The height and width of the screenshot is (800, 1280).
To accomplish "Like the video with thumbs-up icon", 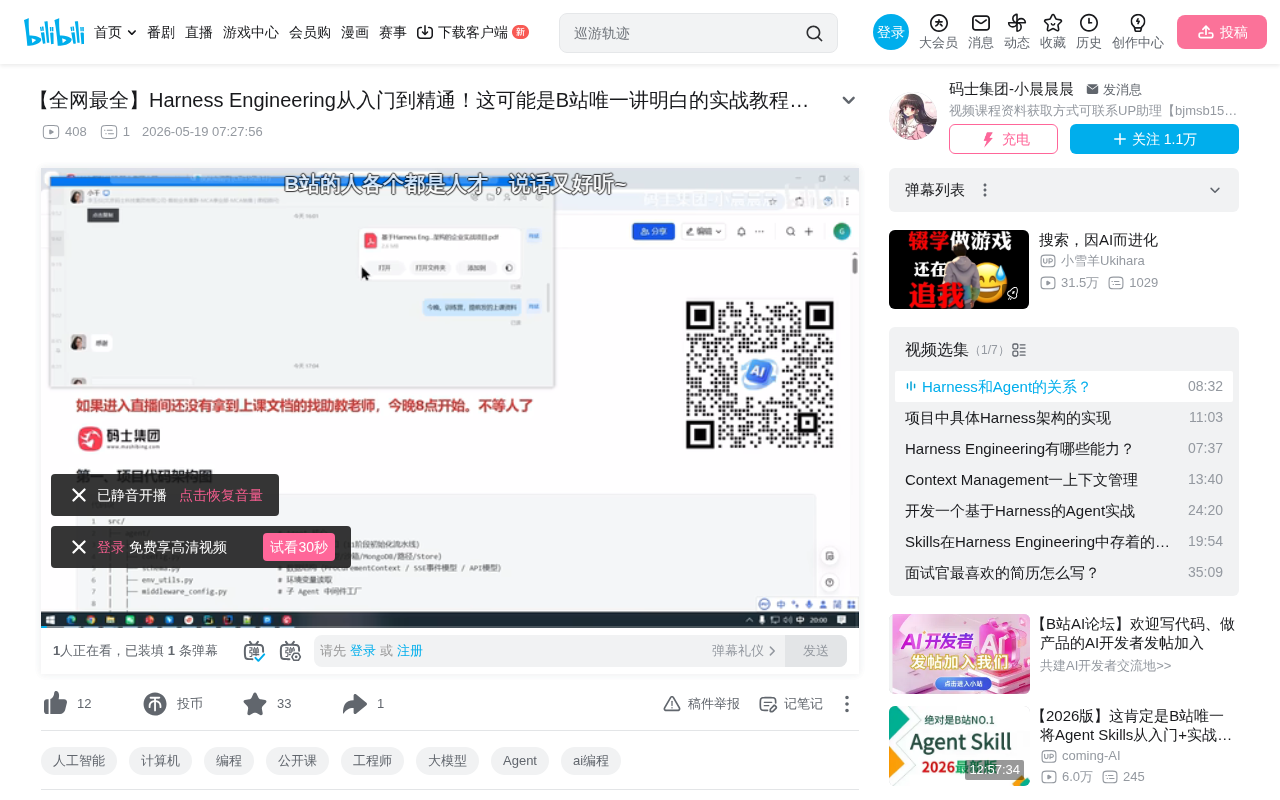I will tap(56, 704).
